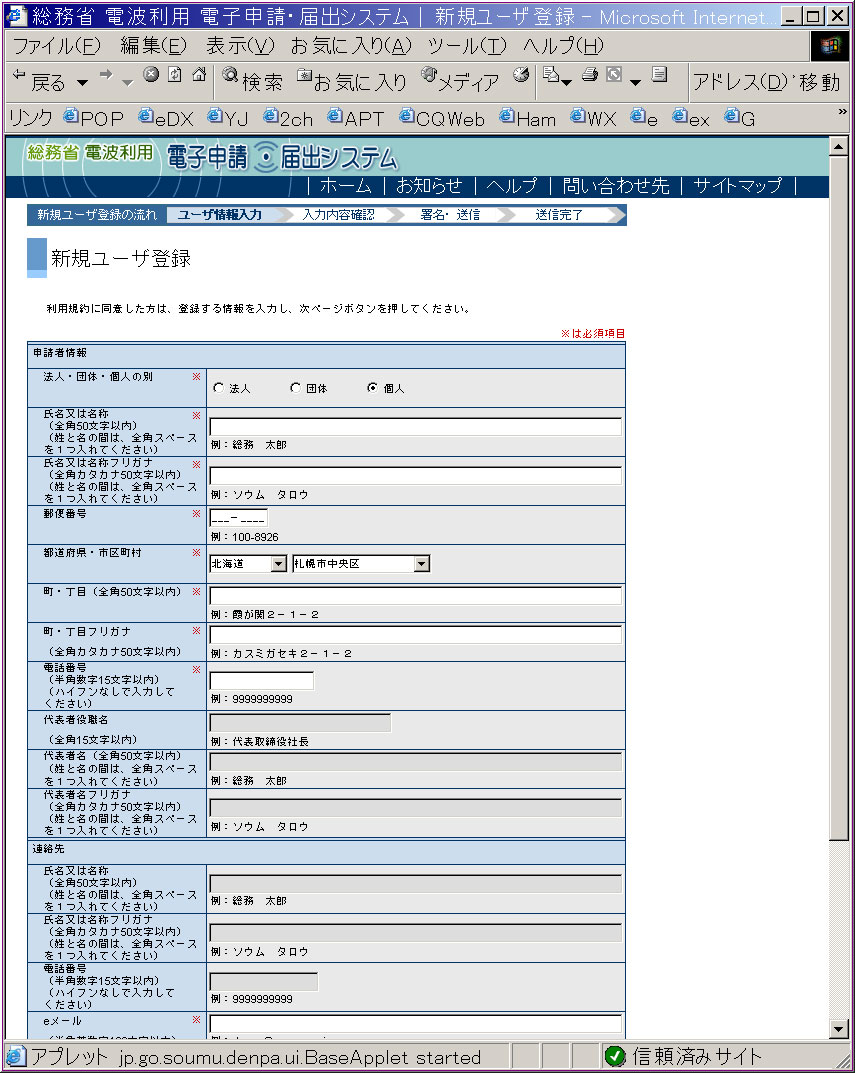Open the back history dropdown arrow
The height and width of the screenshot is (1073, 855).
[83, 83]
